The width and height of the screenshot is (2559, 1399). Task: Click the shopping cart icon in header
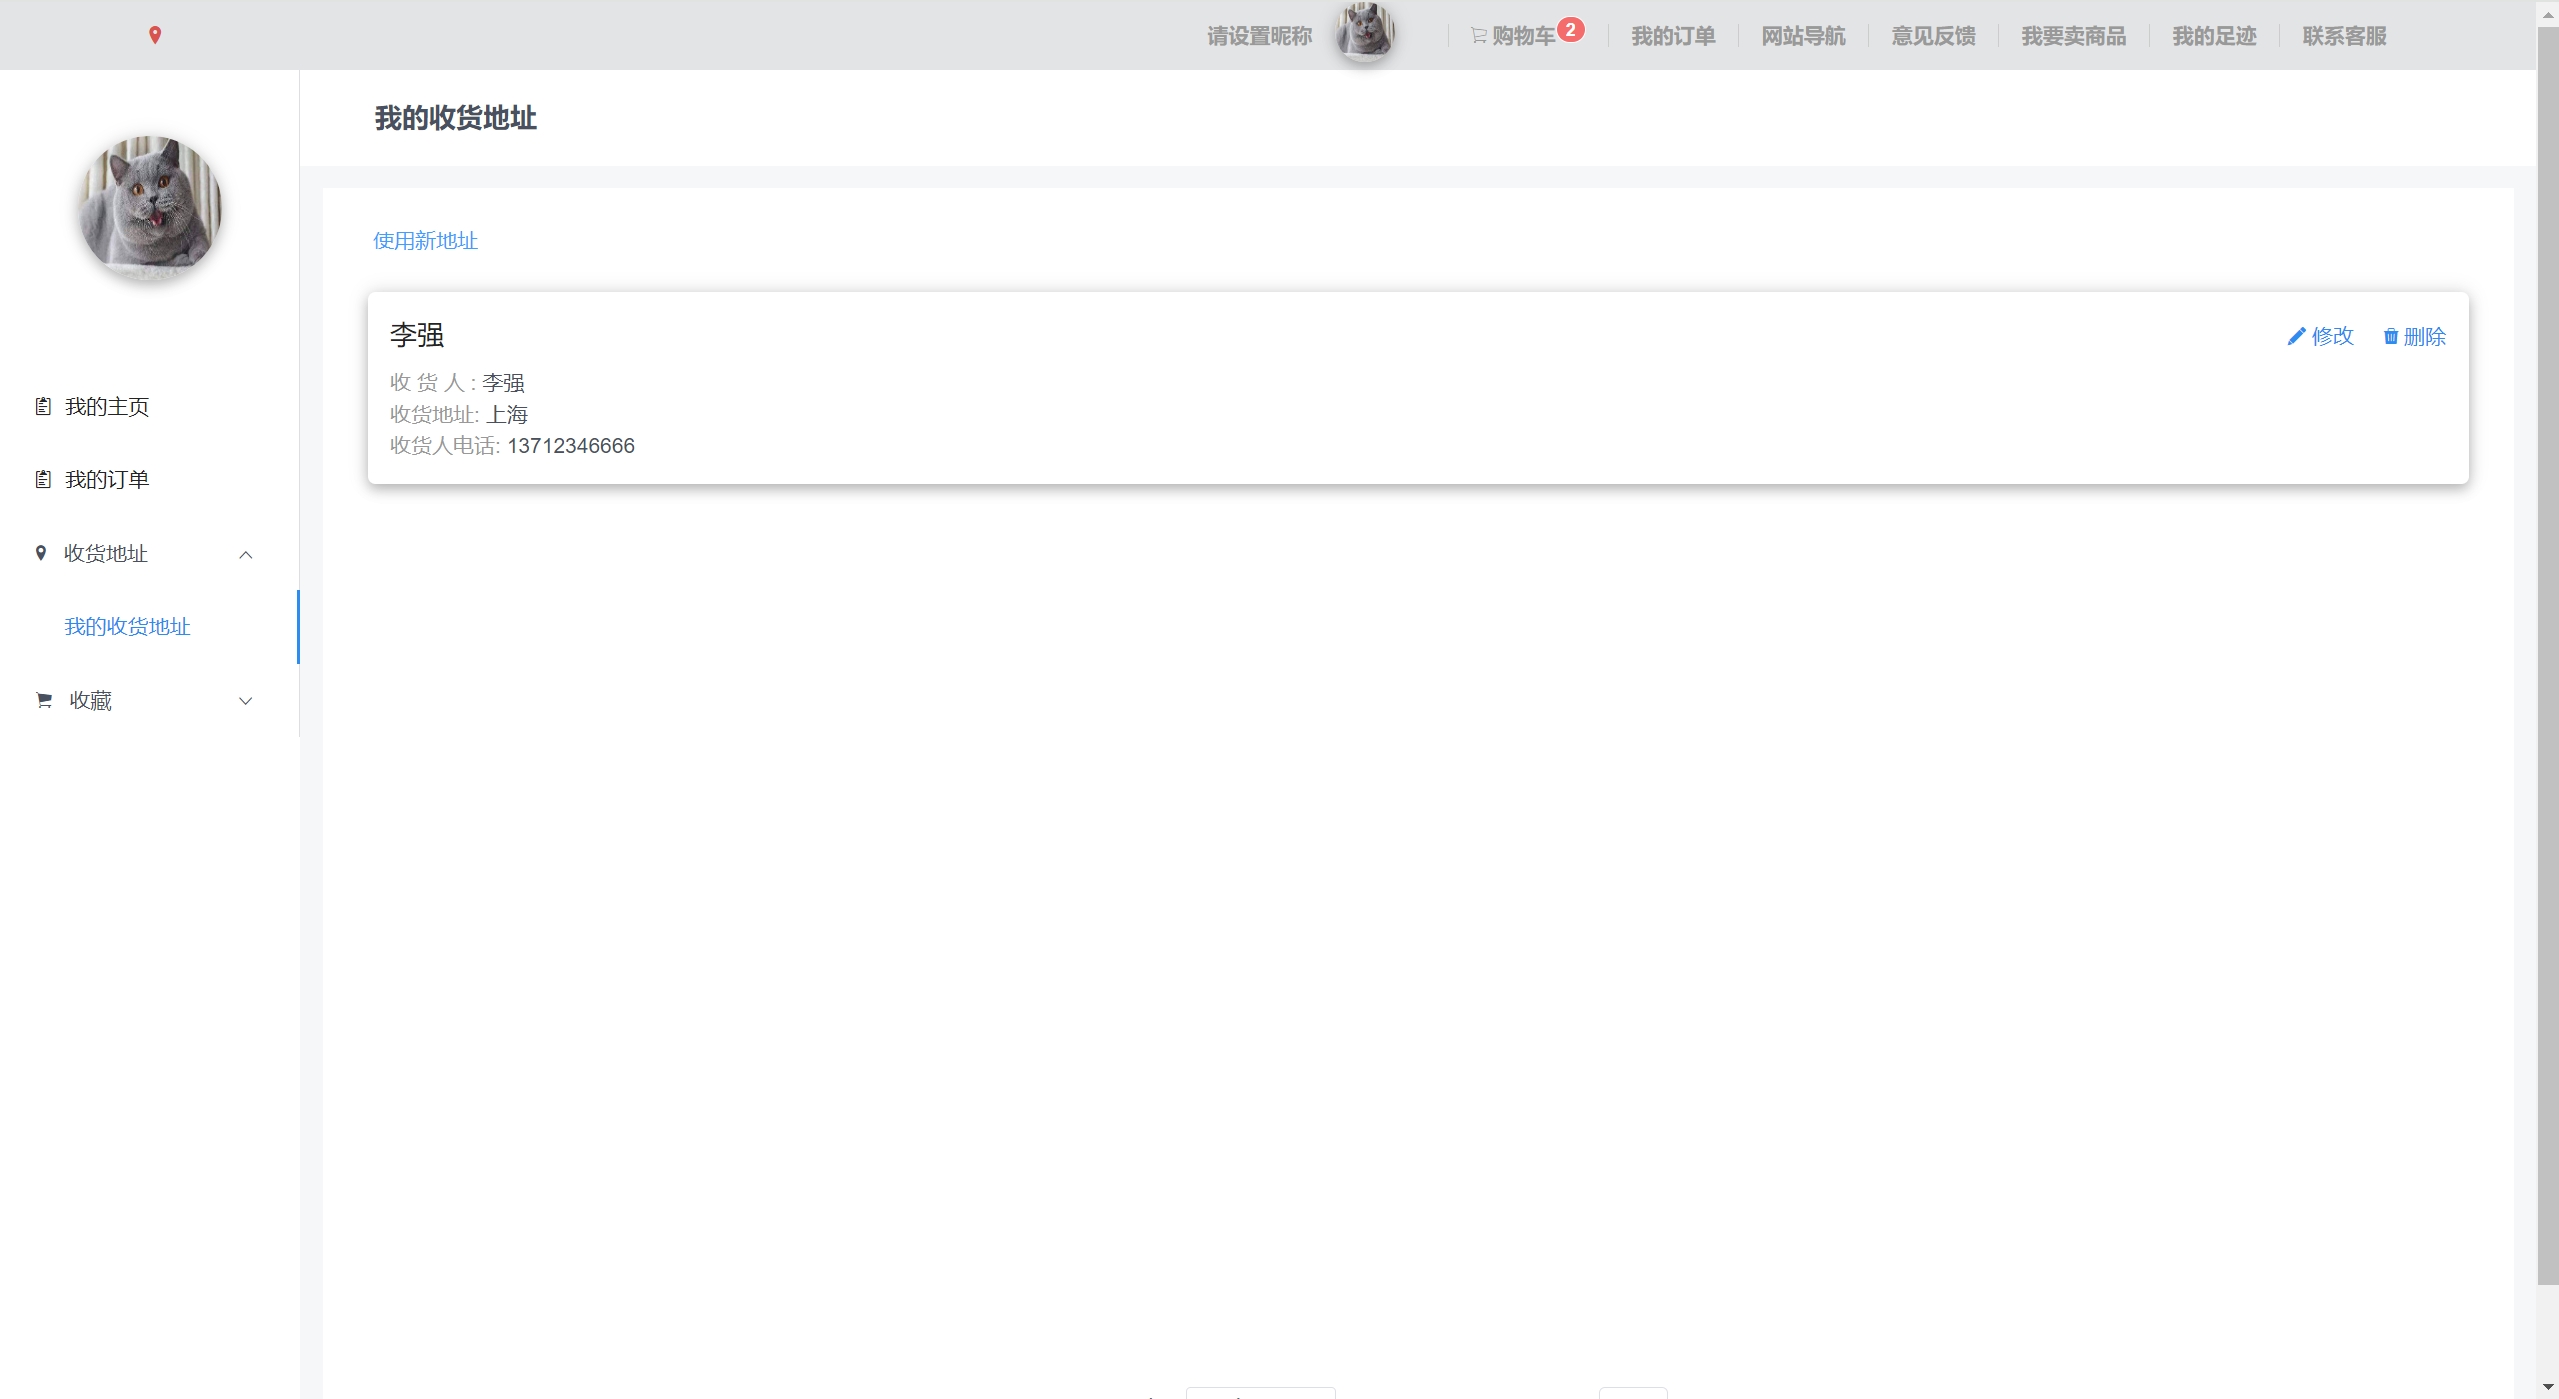[1478, 36]
